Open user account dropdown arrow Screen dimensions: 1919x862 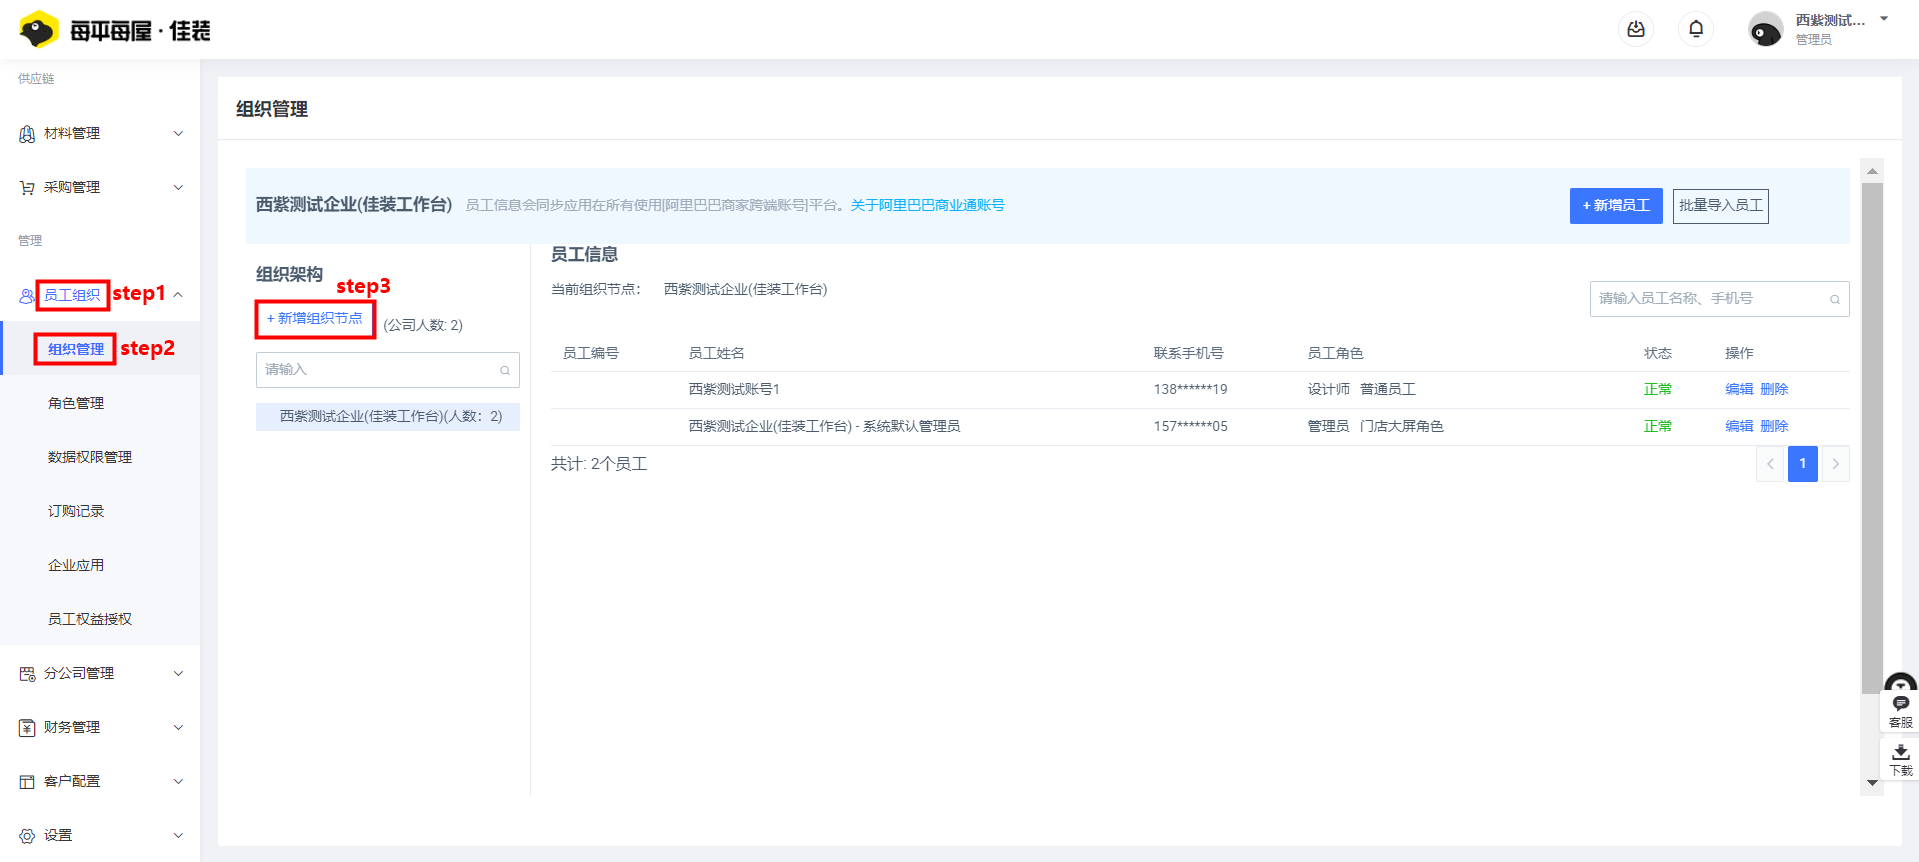coord(1884,19)
